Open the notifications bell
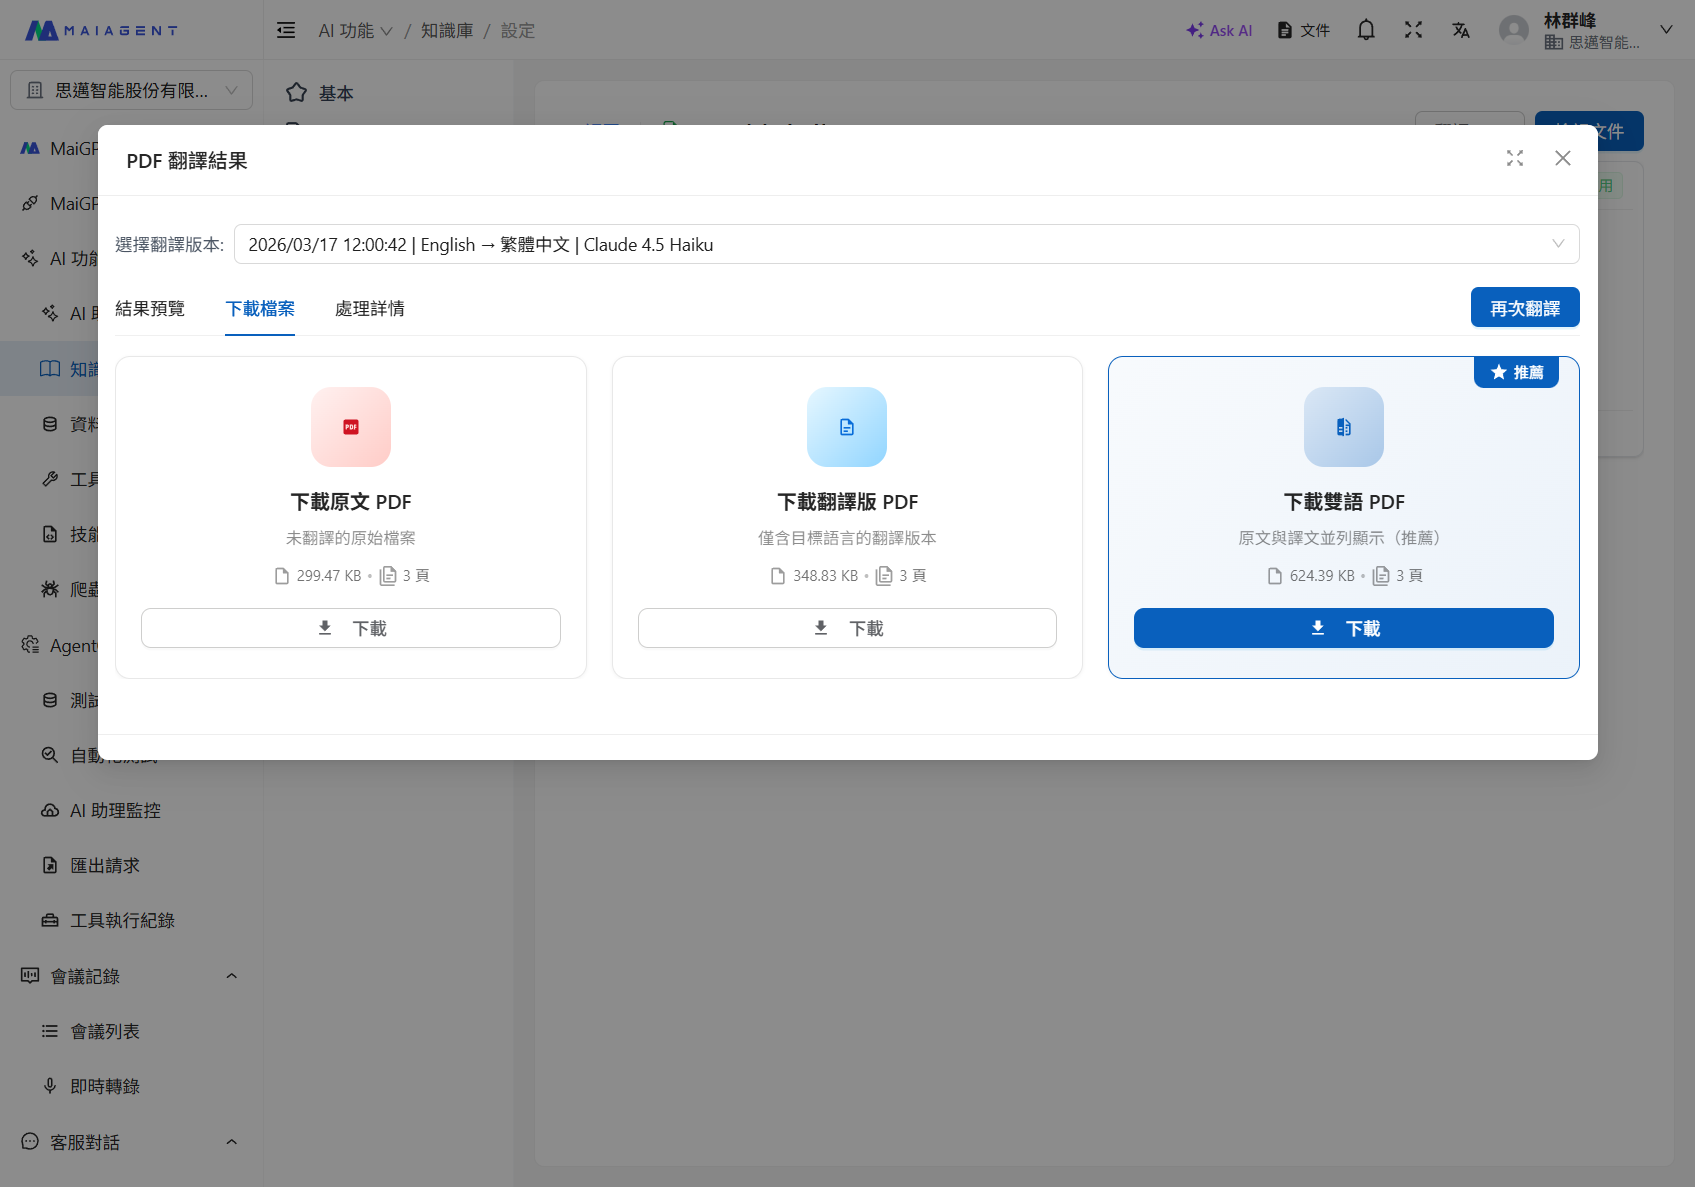Image resolution: width=1695 pixels, height=1187 pixels. pos(1365,30)
